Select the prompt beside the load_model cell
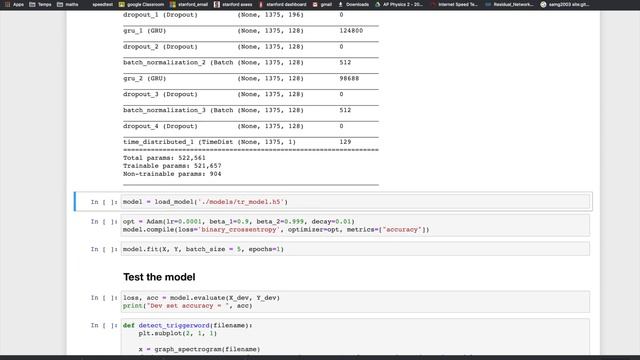Viewport: 640px width, 360px height. point(104,202)
